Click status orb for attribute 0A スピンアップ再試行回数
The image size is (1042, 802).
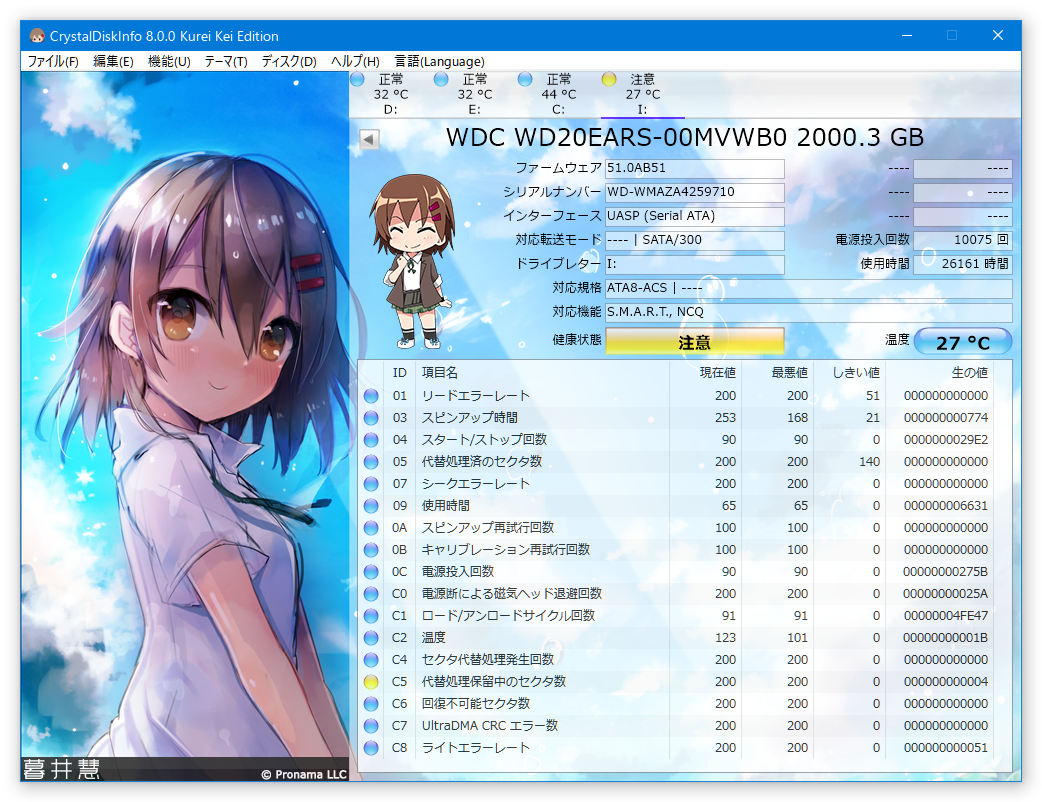pyautogui.click(x=371, y=528)
